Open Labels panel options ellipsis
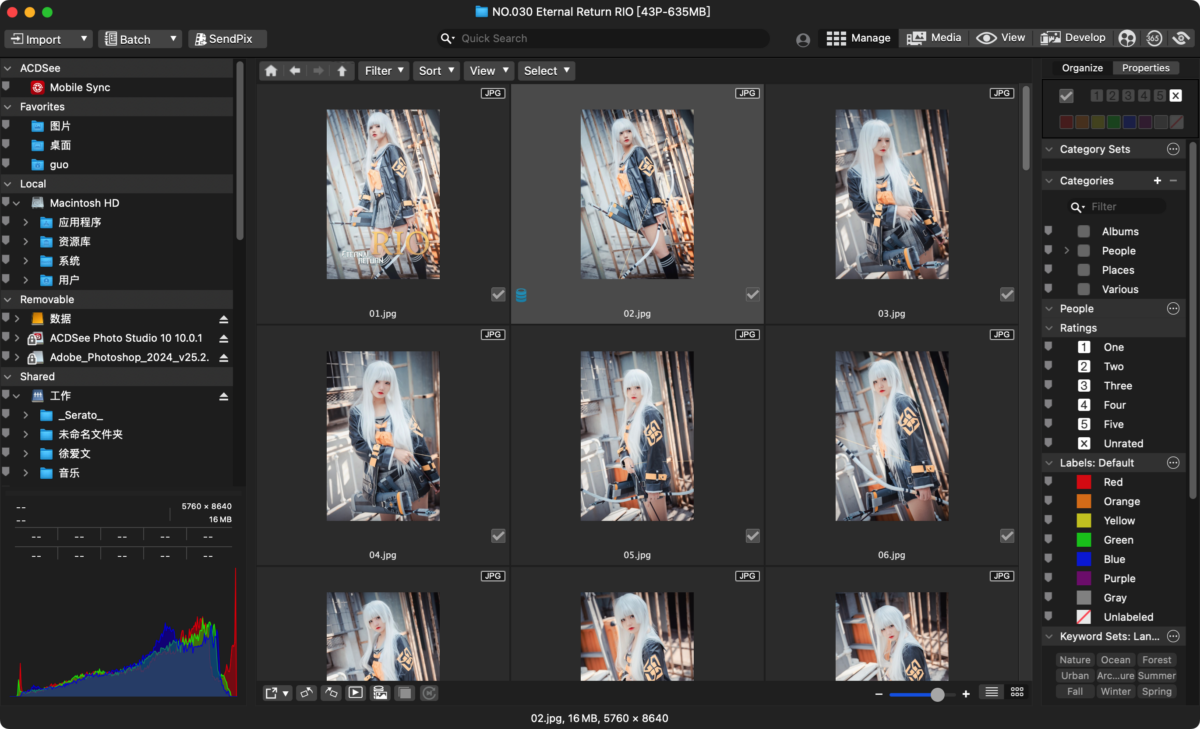This screenshot has width=1200, height=729. click(1173, 463)
